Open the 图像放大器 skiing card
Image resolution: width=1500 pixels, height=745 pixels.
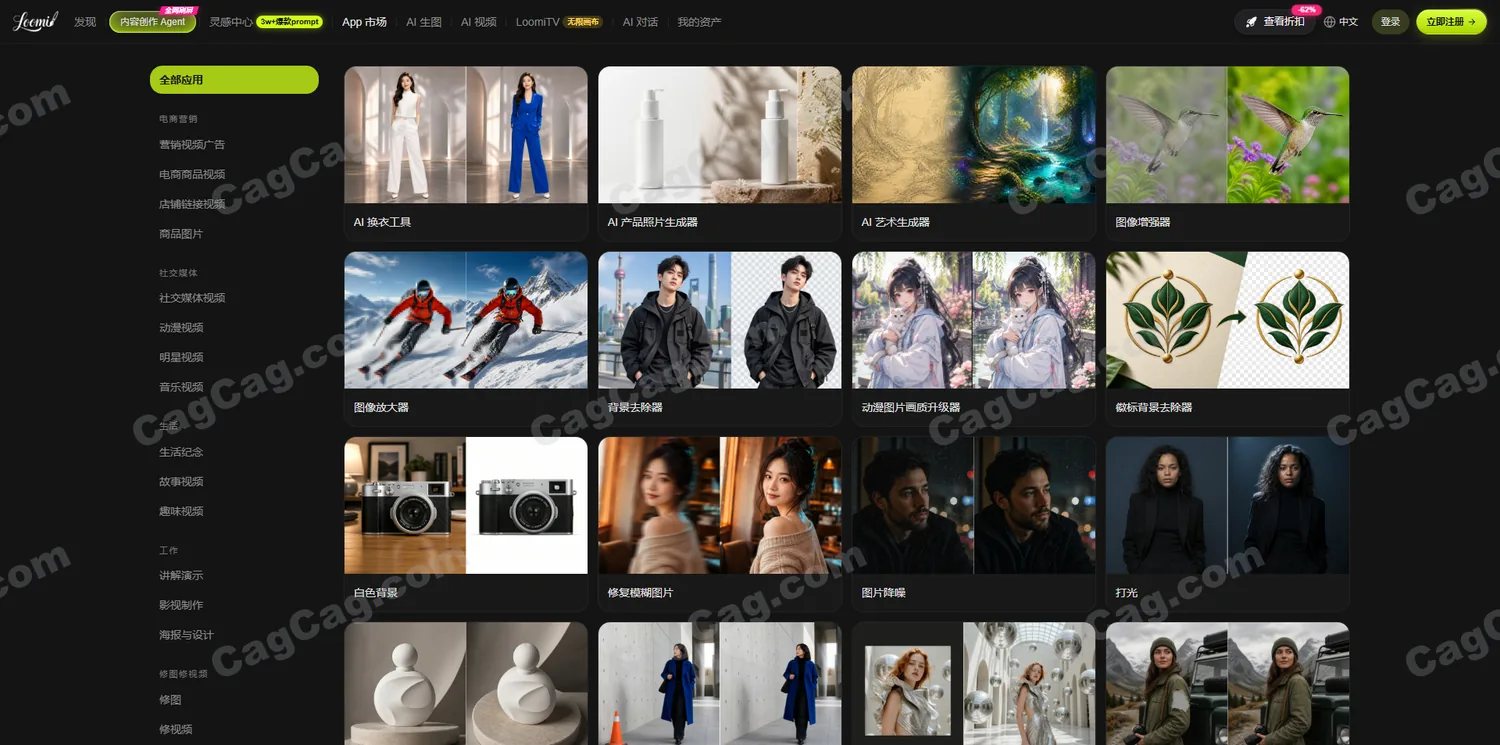(466, 339)
